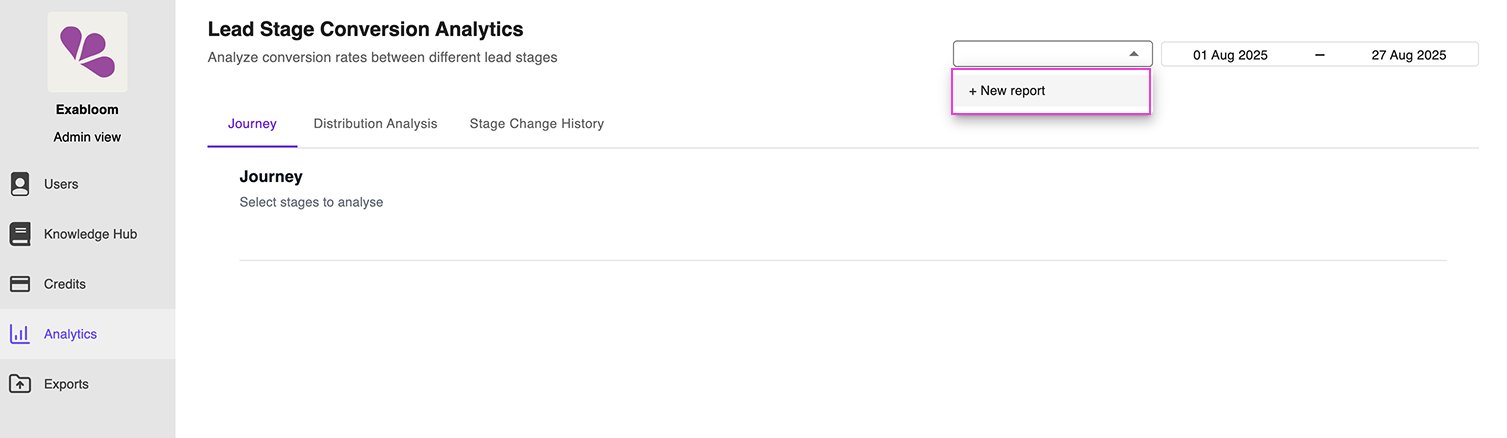The image size is (1507, 438).
Task: Click the Users person icon
Action: point(20,184)
